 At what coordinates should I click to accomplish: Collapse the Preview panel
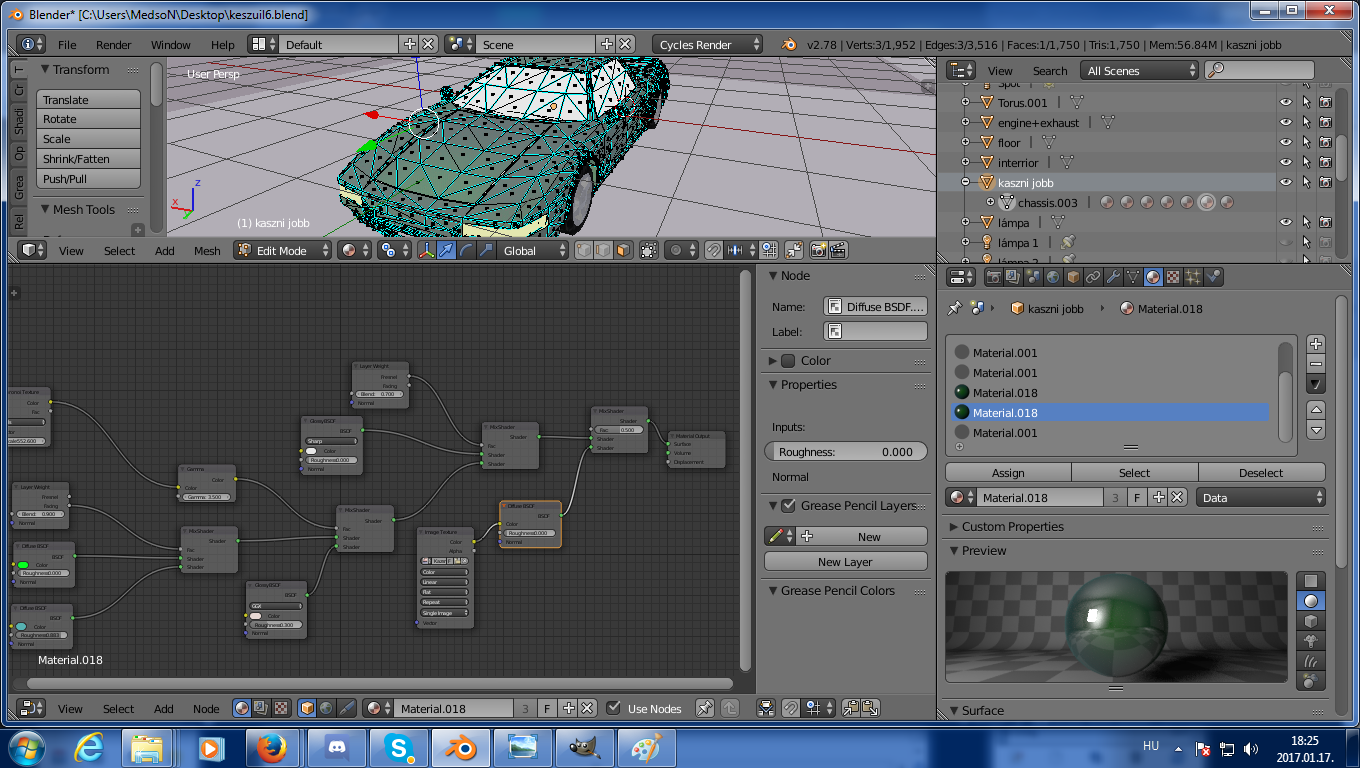pyautogui.click(x=952, y=550)
